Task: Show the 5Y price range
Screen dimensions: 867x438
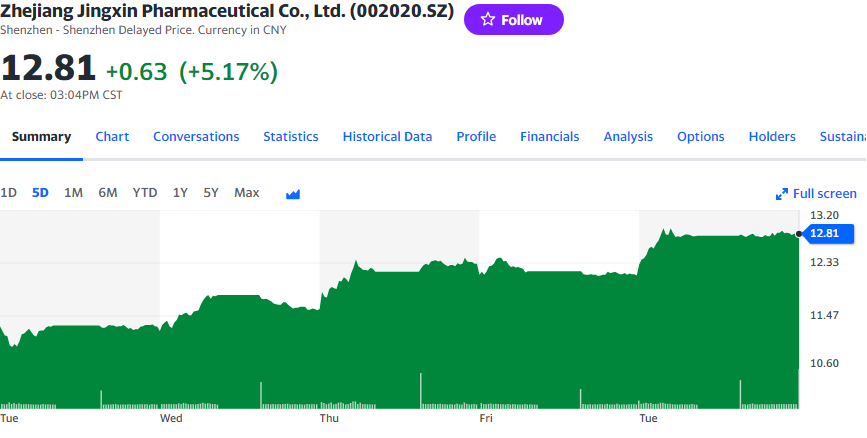Action: click(x=211, y=193)
